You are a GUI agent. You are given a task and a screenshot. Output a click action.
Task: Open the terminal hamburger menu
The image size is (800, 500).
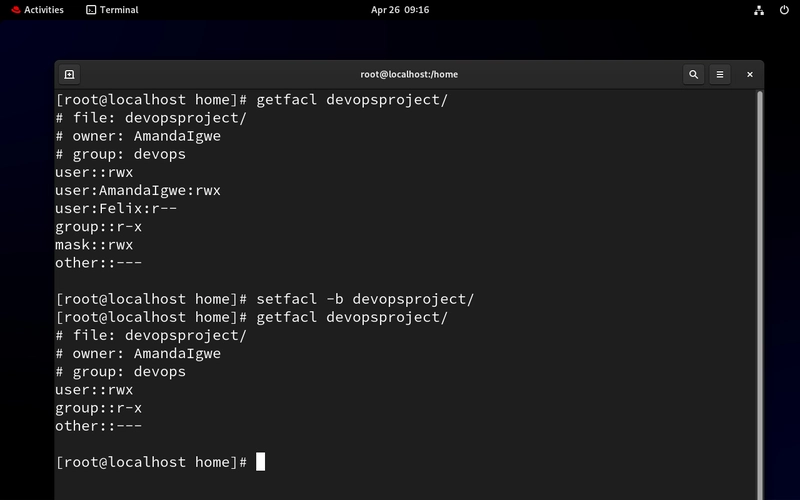[720, 74]
